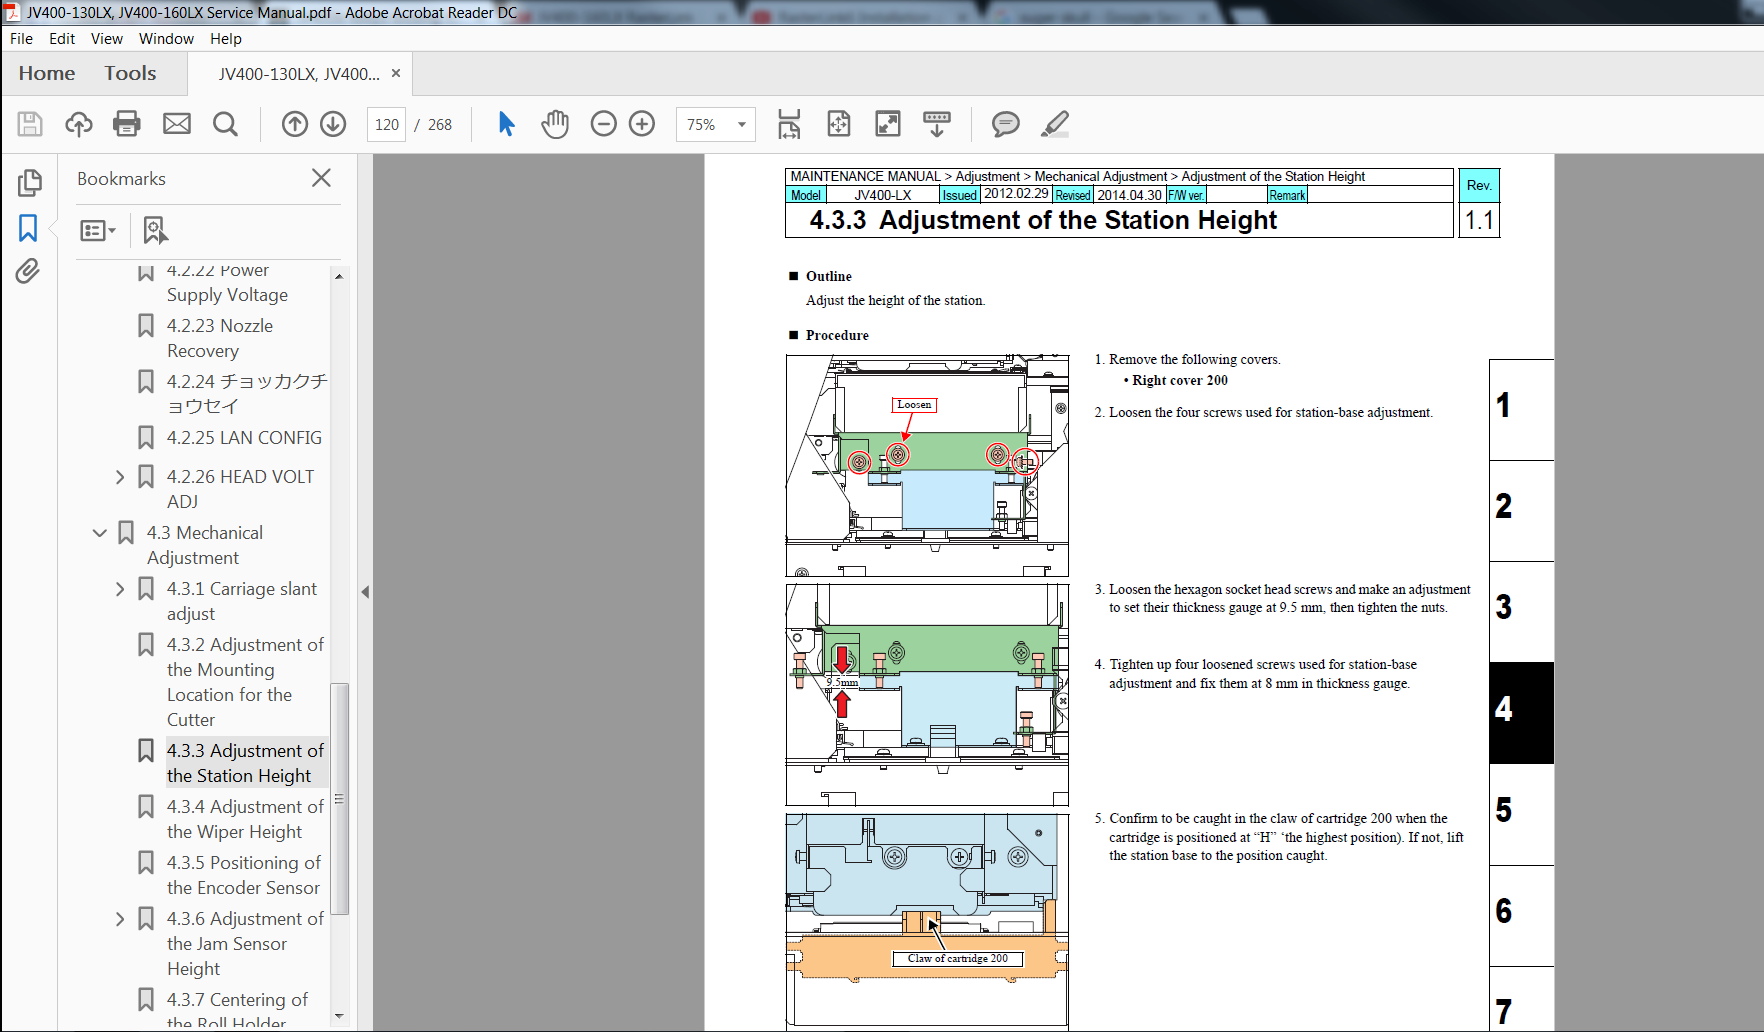
Task: Open the File menu
Action: coord(21,38)
